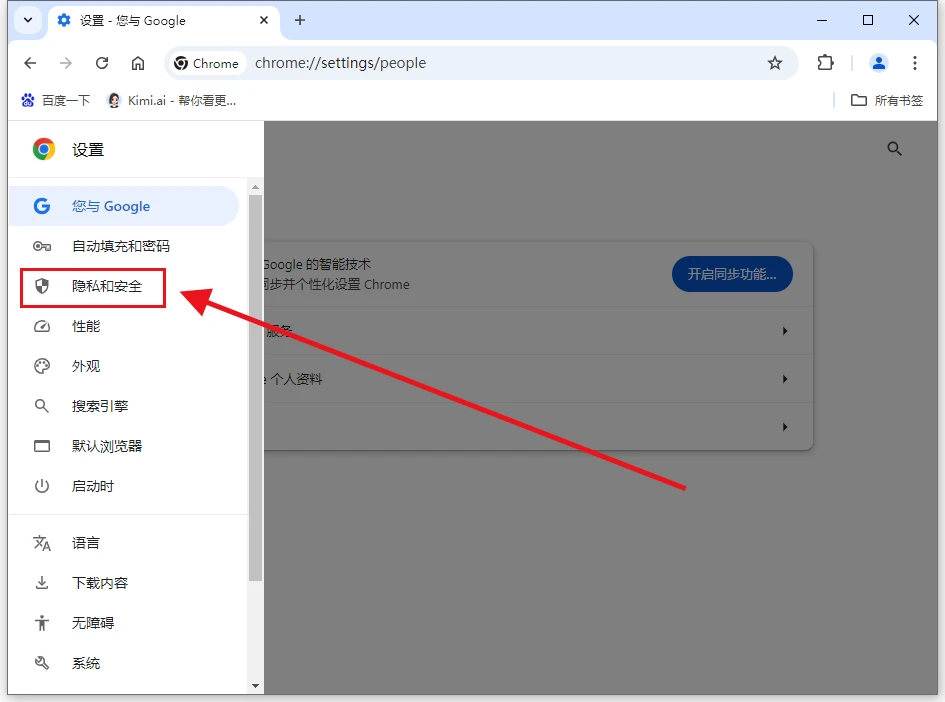Screen dimensions: 945x702
Task: Open 下载内容 settings
Action: pos(124,583)
